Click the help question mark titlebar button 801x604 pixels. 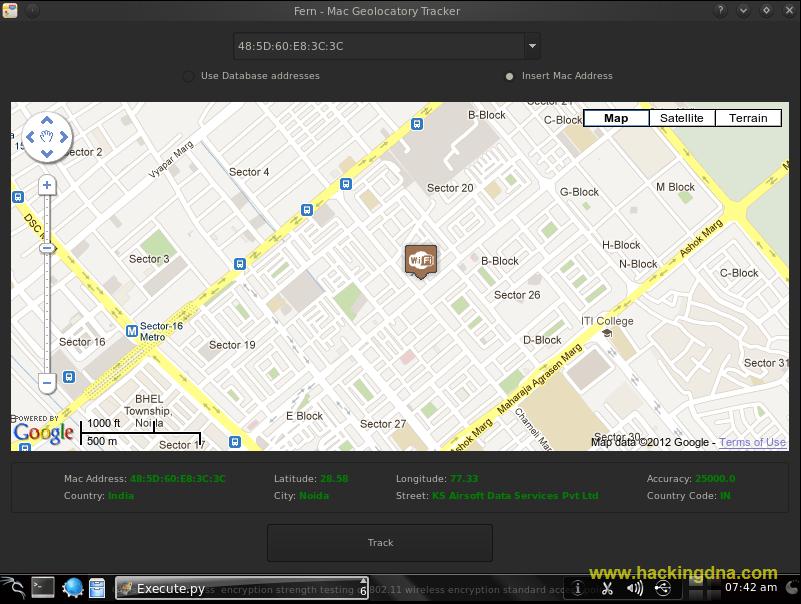click(x=720, y=10)
